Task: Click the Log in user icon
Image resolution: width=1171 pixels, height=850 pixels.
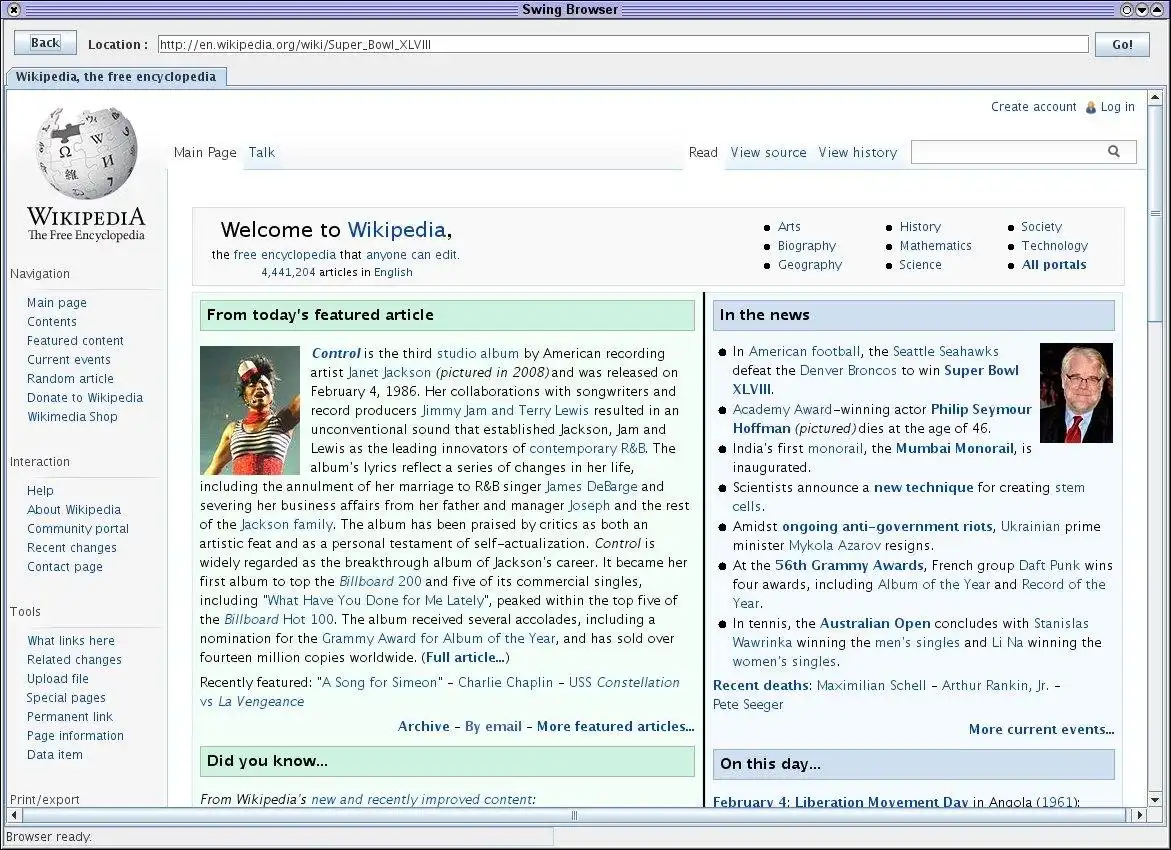Action: pos(1090,108)
